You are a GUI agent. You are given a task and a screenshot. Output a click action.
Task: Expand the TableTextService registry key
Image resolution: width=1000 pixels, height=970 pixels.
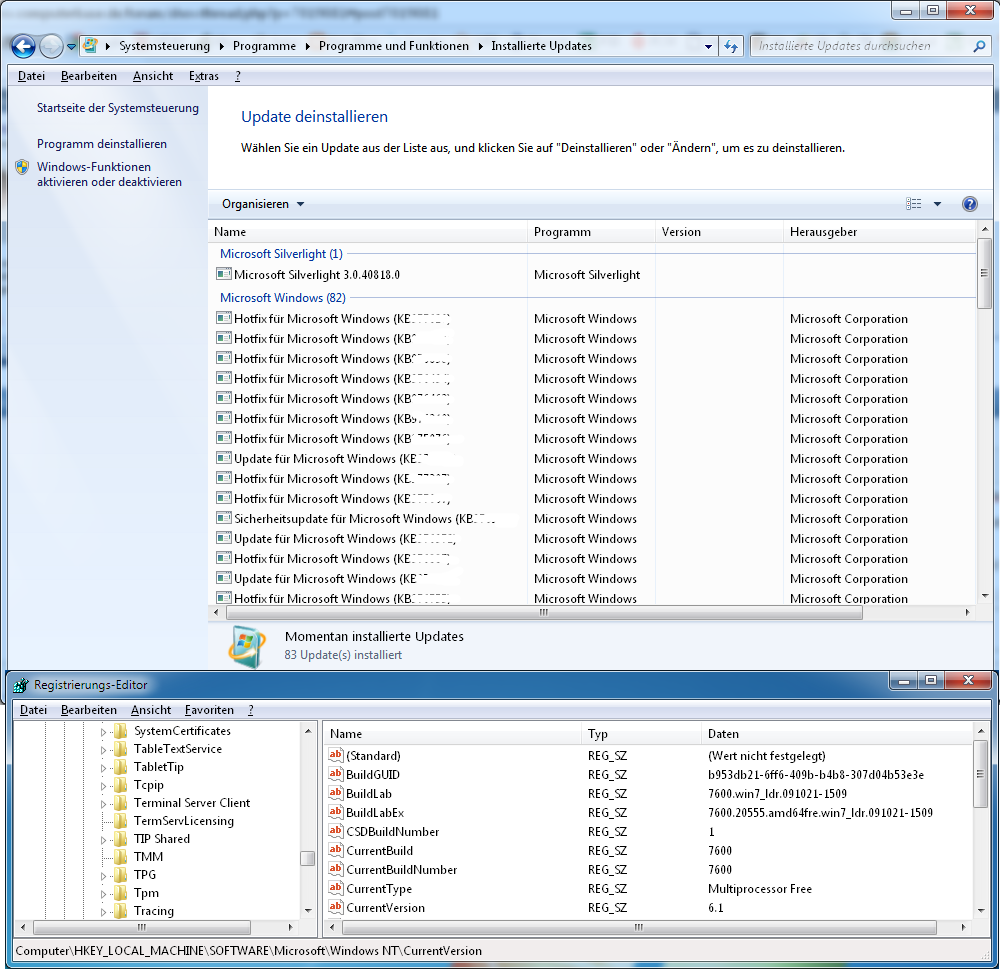tap(103, 750)
